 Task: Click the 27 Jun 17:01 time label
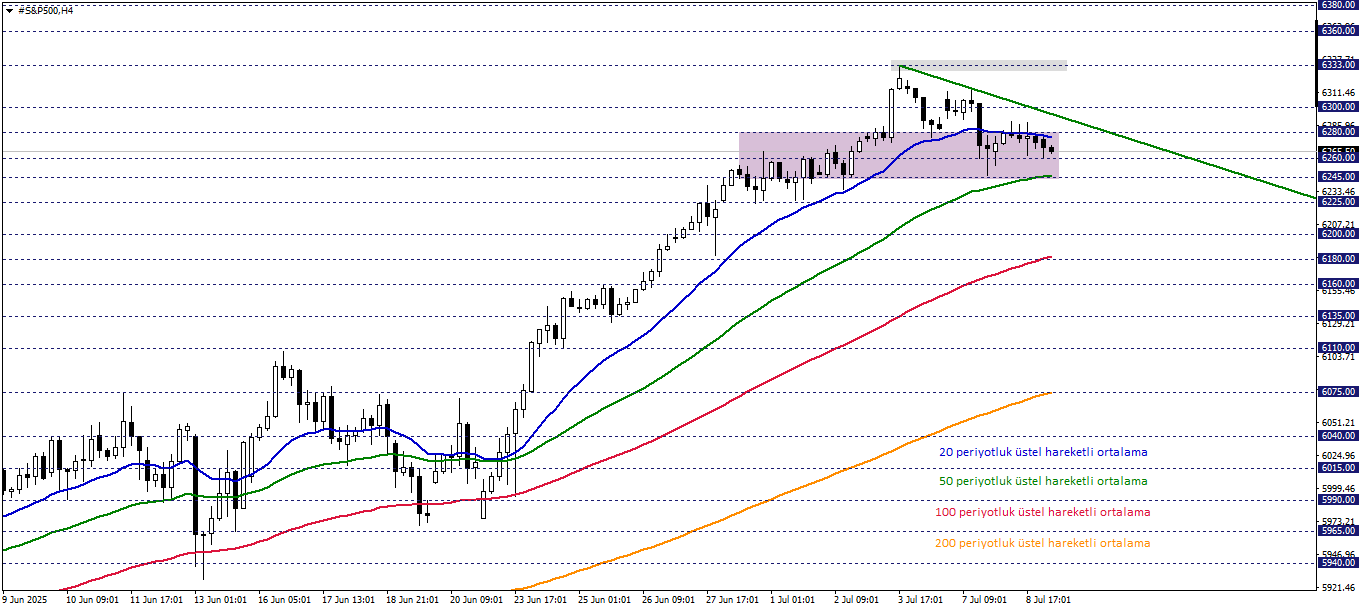pyautogui.click(x=734, y=601)
